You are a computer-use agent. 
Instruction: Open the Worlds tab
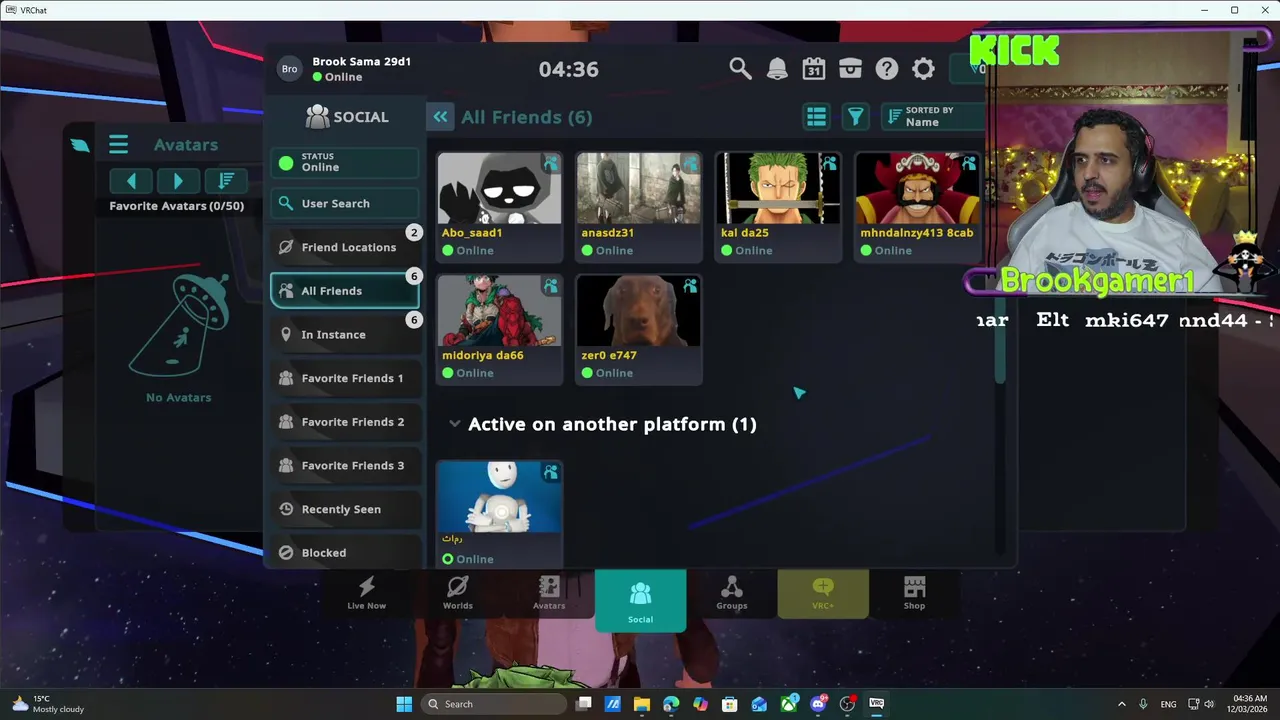pyautogui.click(x=458, y=593)
